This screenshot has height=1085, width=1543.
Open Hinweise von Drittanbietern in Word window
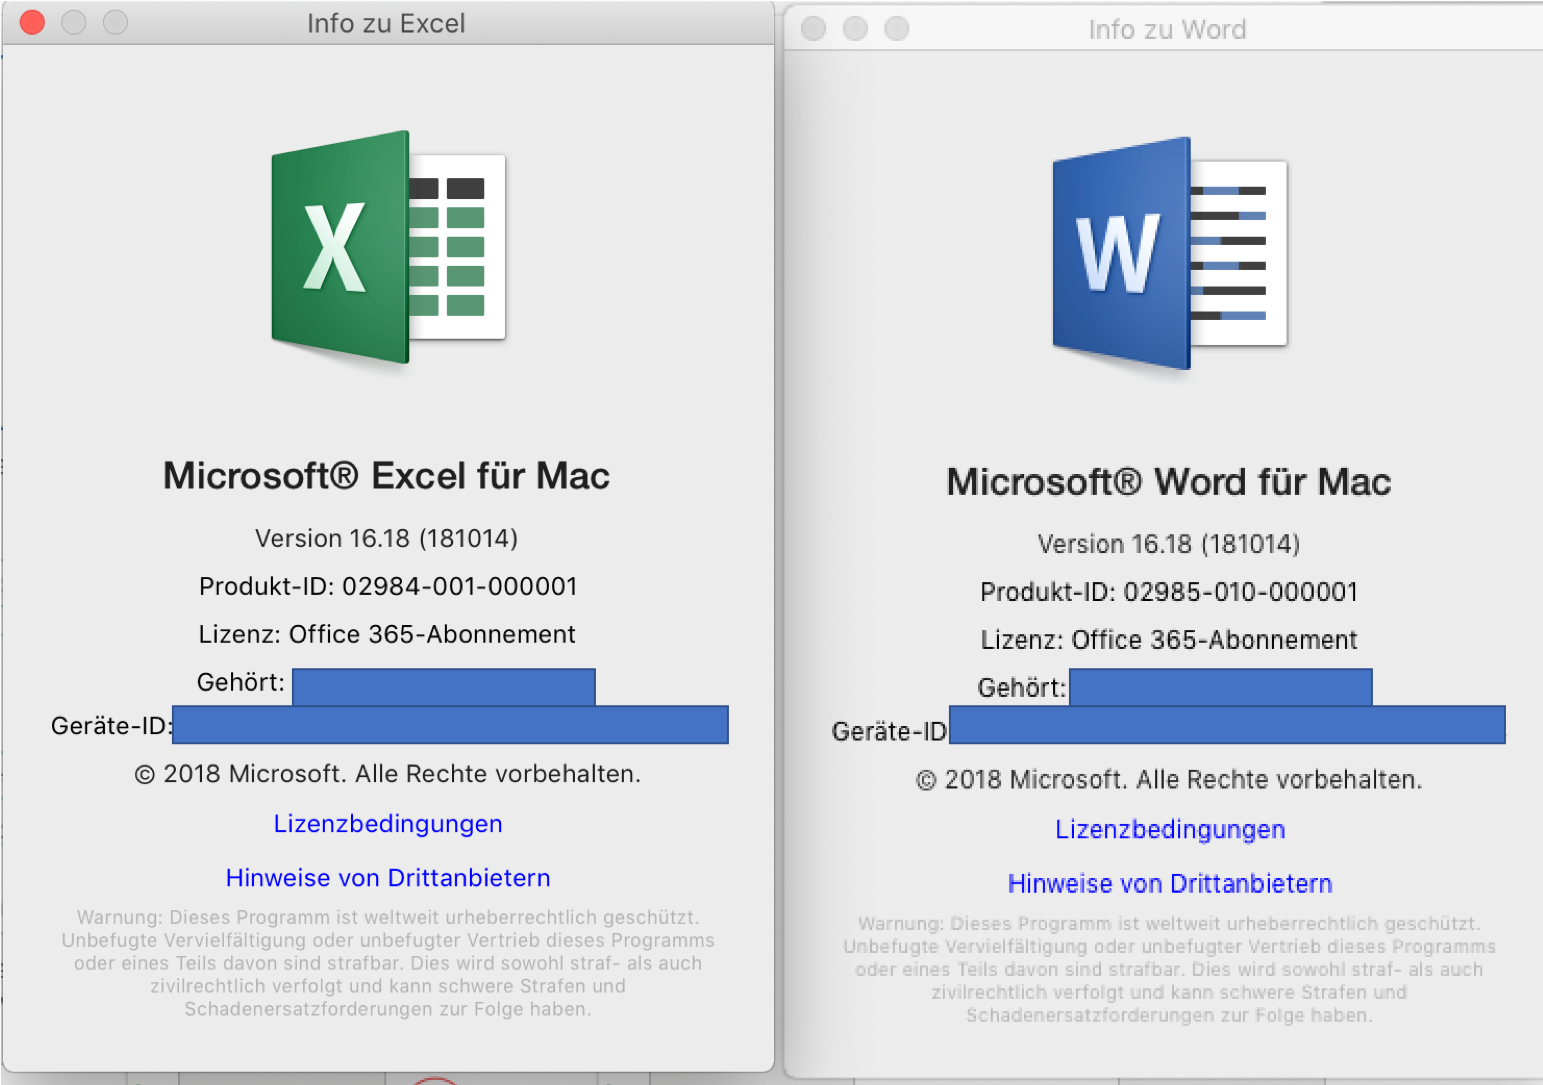click(1170, 884)
